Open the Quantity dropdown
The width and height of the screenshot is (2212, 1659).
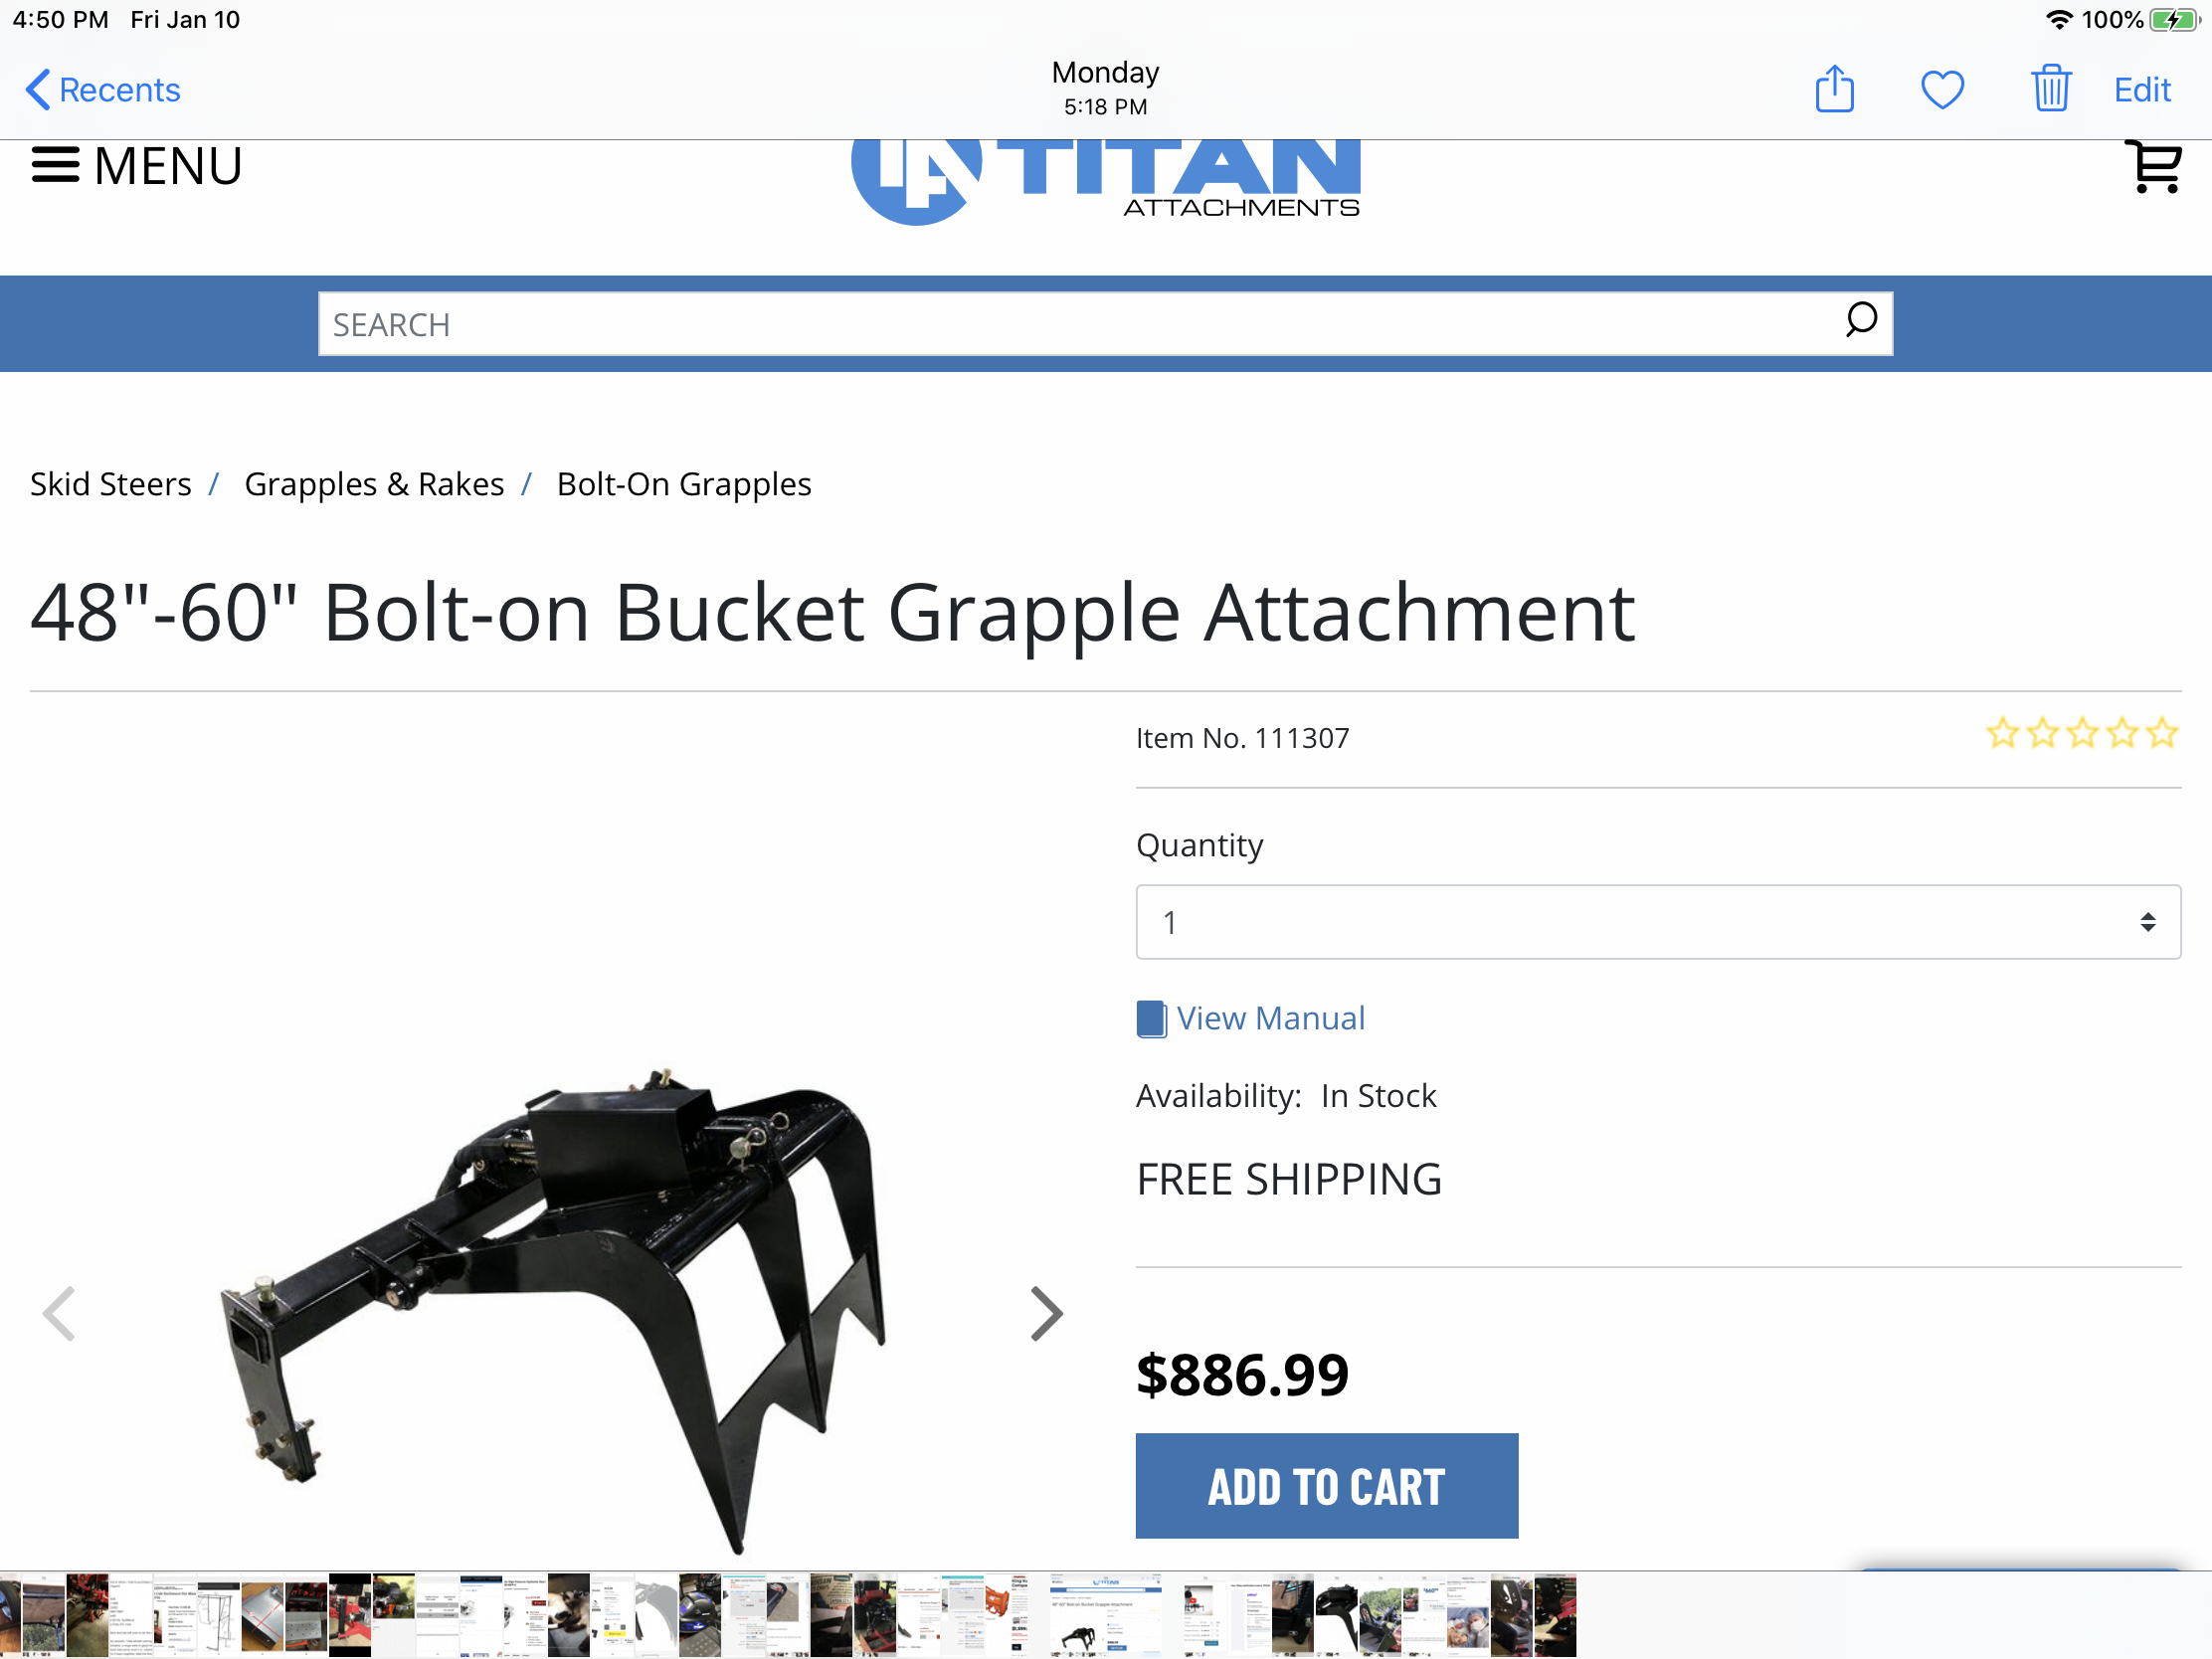1658,922
